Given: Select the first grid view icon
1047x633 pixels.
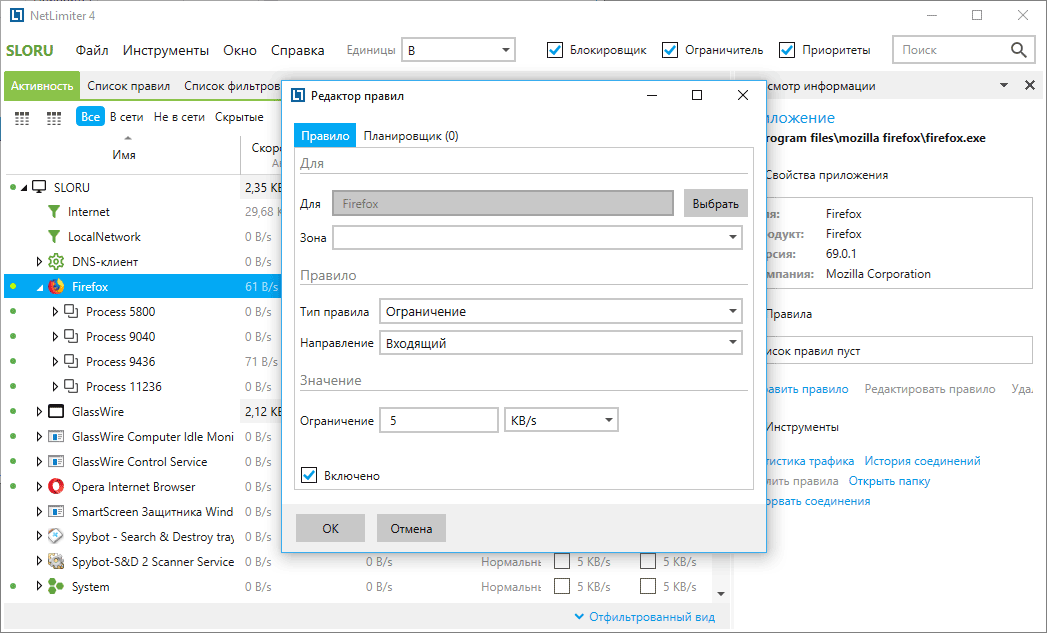Looking at the screenshot, I should click(22, 118).
